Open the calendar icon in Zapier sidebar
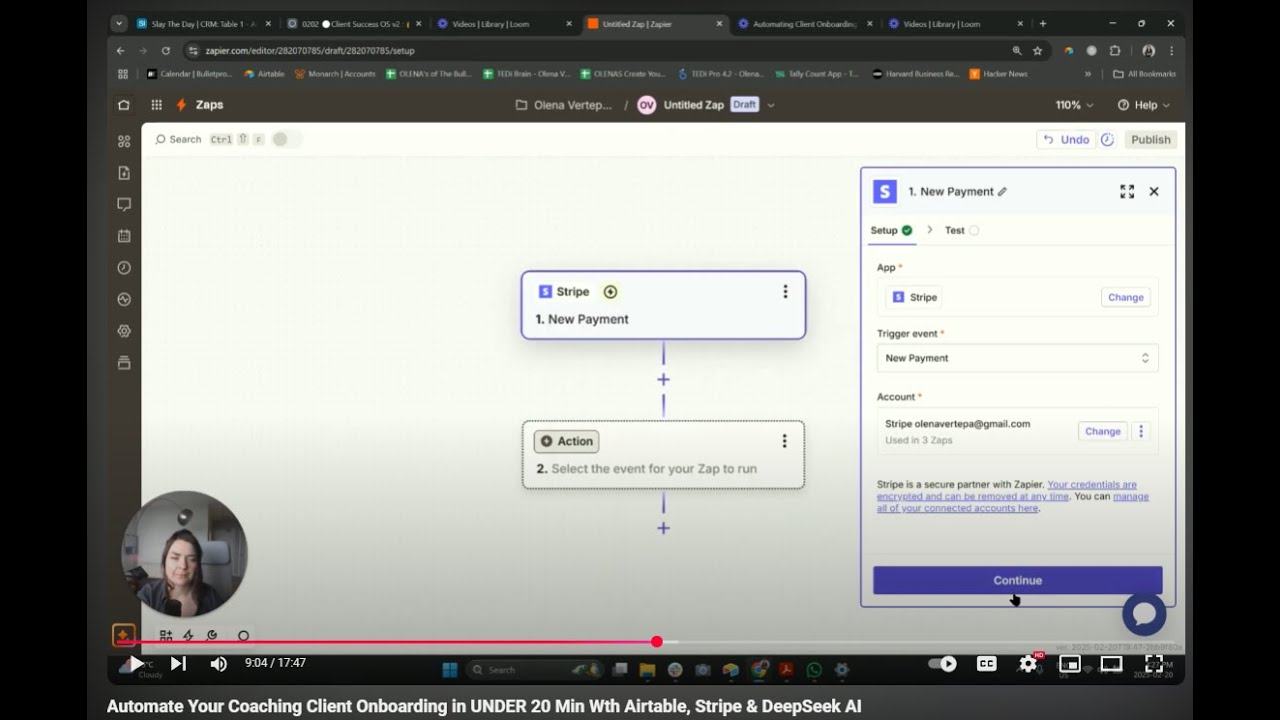 [x=124, y=236]
